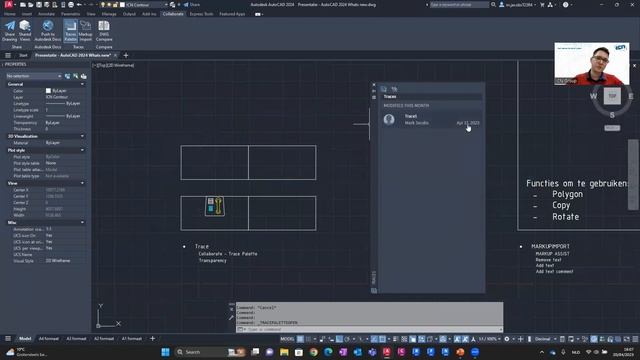This screenshot has width=640, height=360.
Task: Open the Home ribbon tab
Action: (x=10, y=14)
